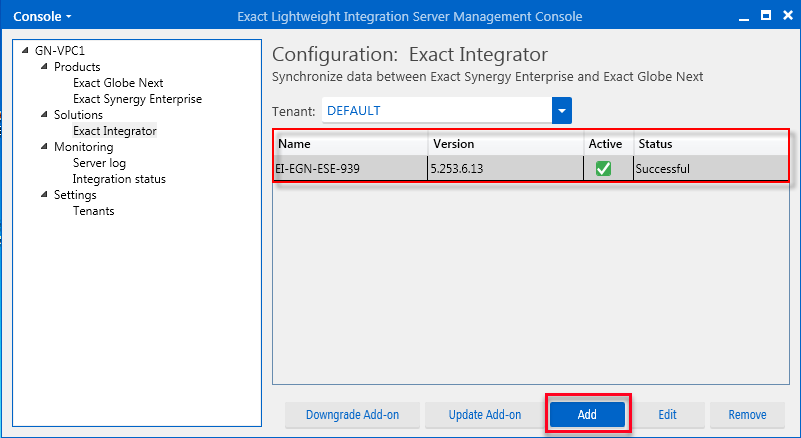Open the Tenant dropdown arrow
Image resolution: width=801 pixels, height=438 pixels.
click(x=562, y=110)
